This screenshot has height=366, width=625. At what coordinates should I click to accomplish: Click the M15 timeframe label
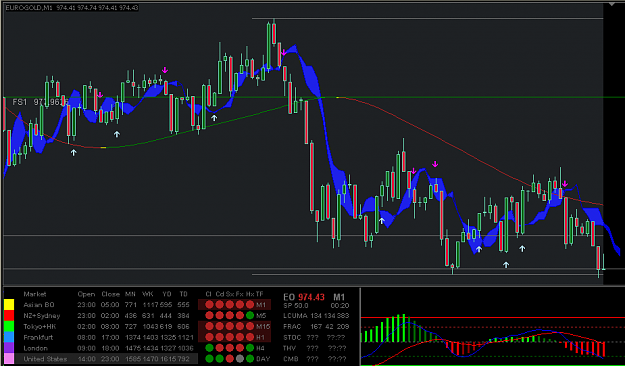(x=263, y=327)
